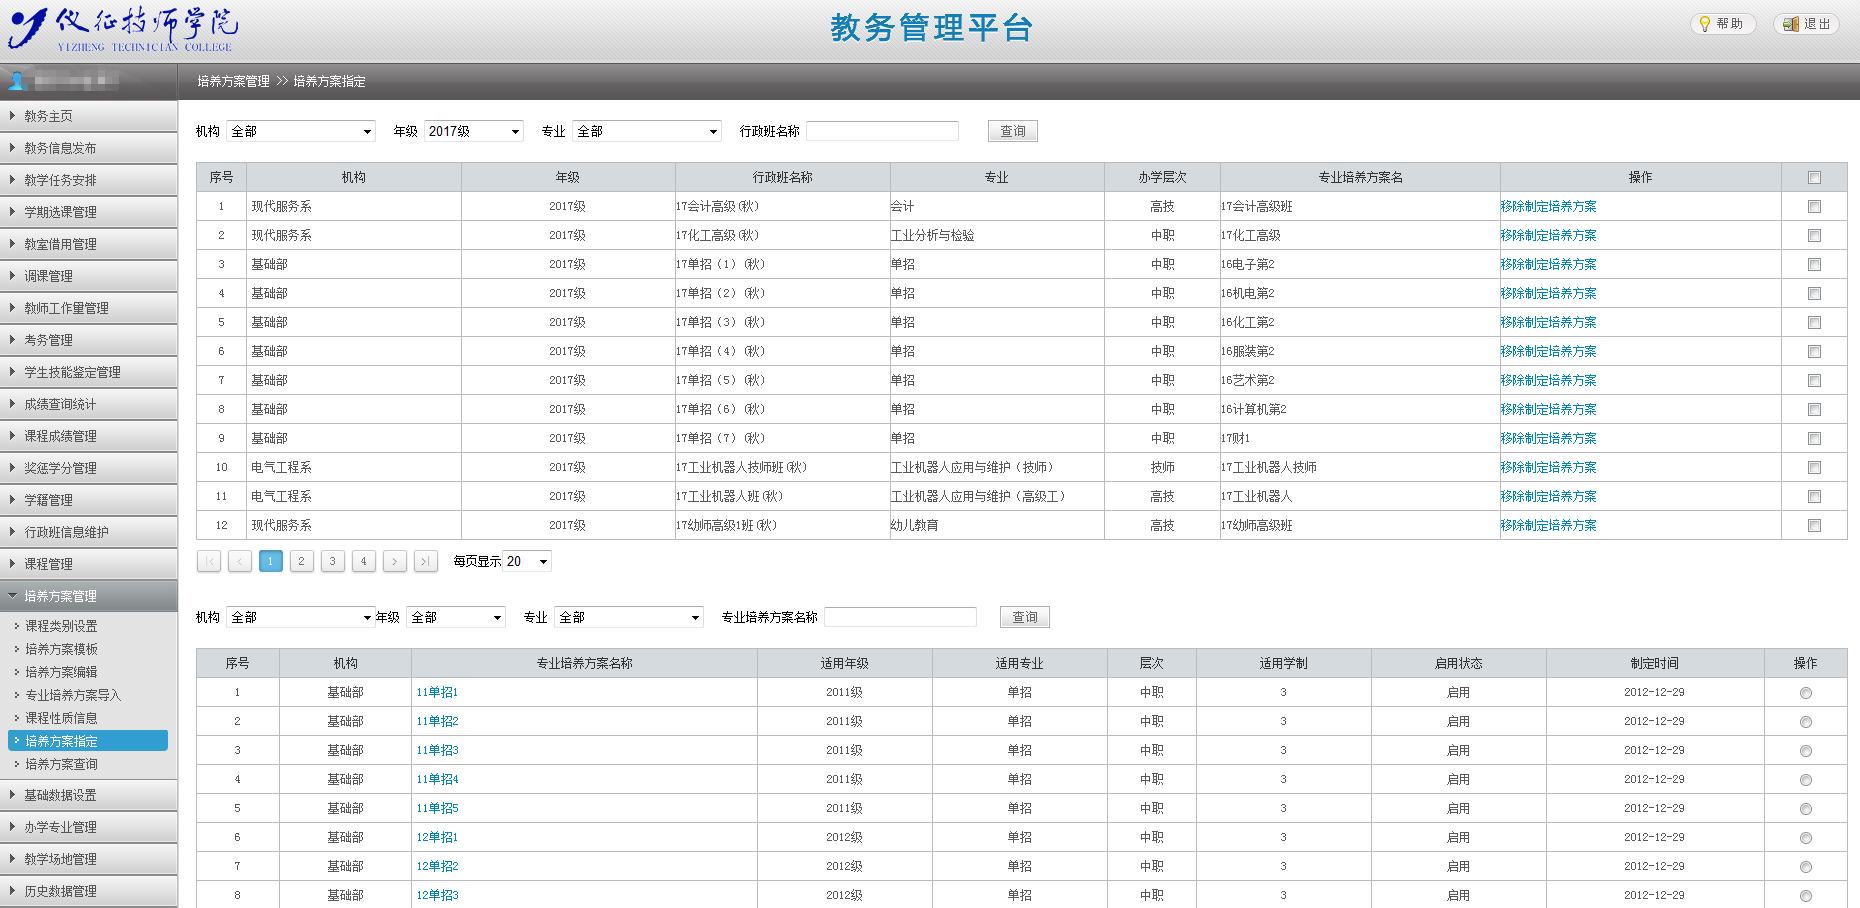This screenshot has height=908, width=1860.
Task: Open 培养方案模板 submenu item
Action: point(61,649)
